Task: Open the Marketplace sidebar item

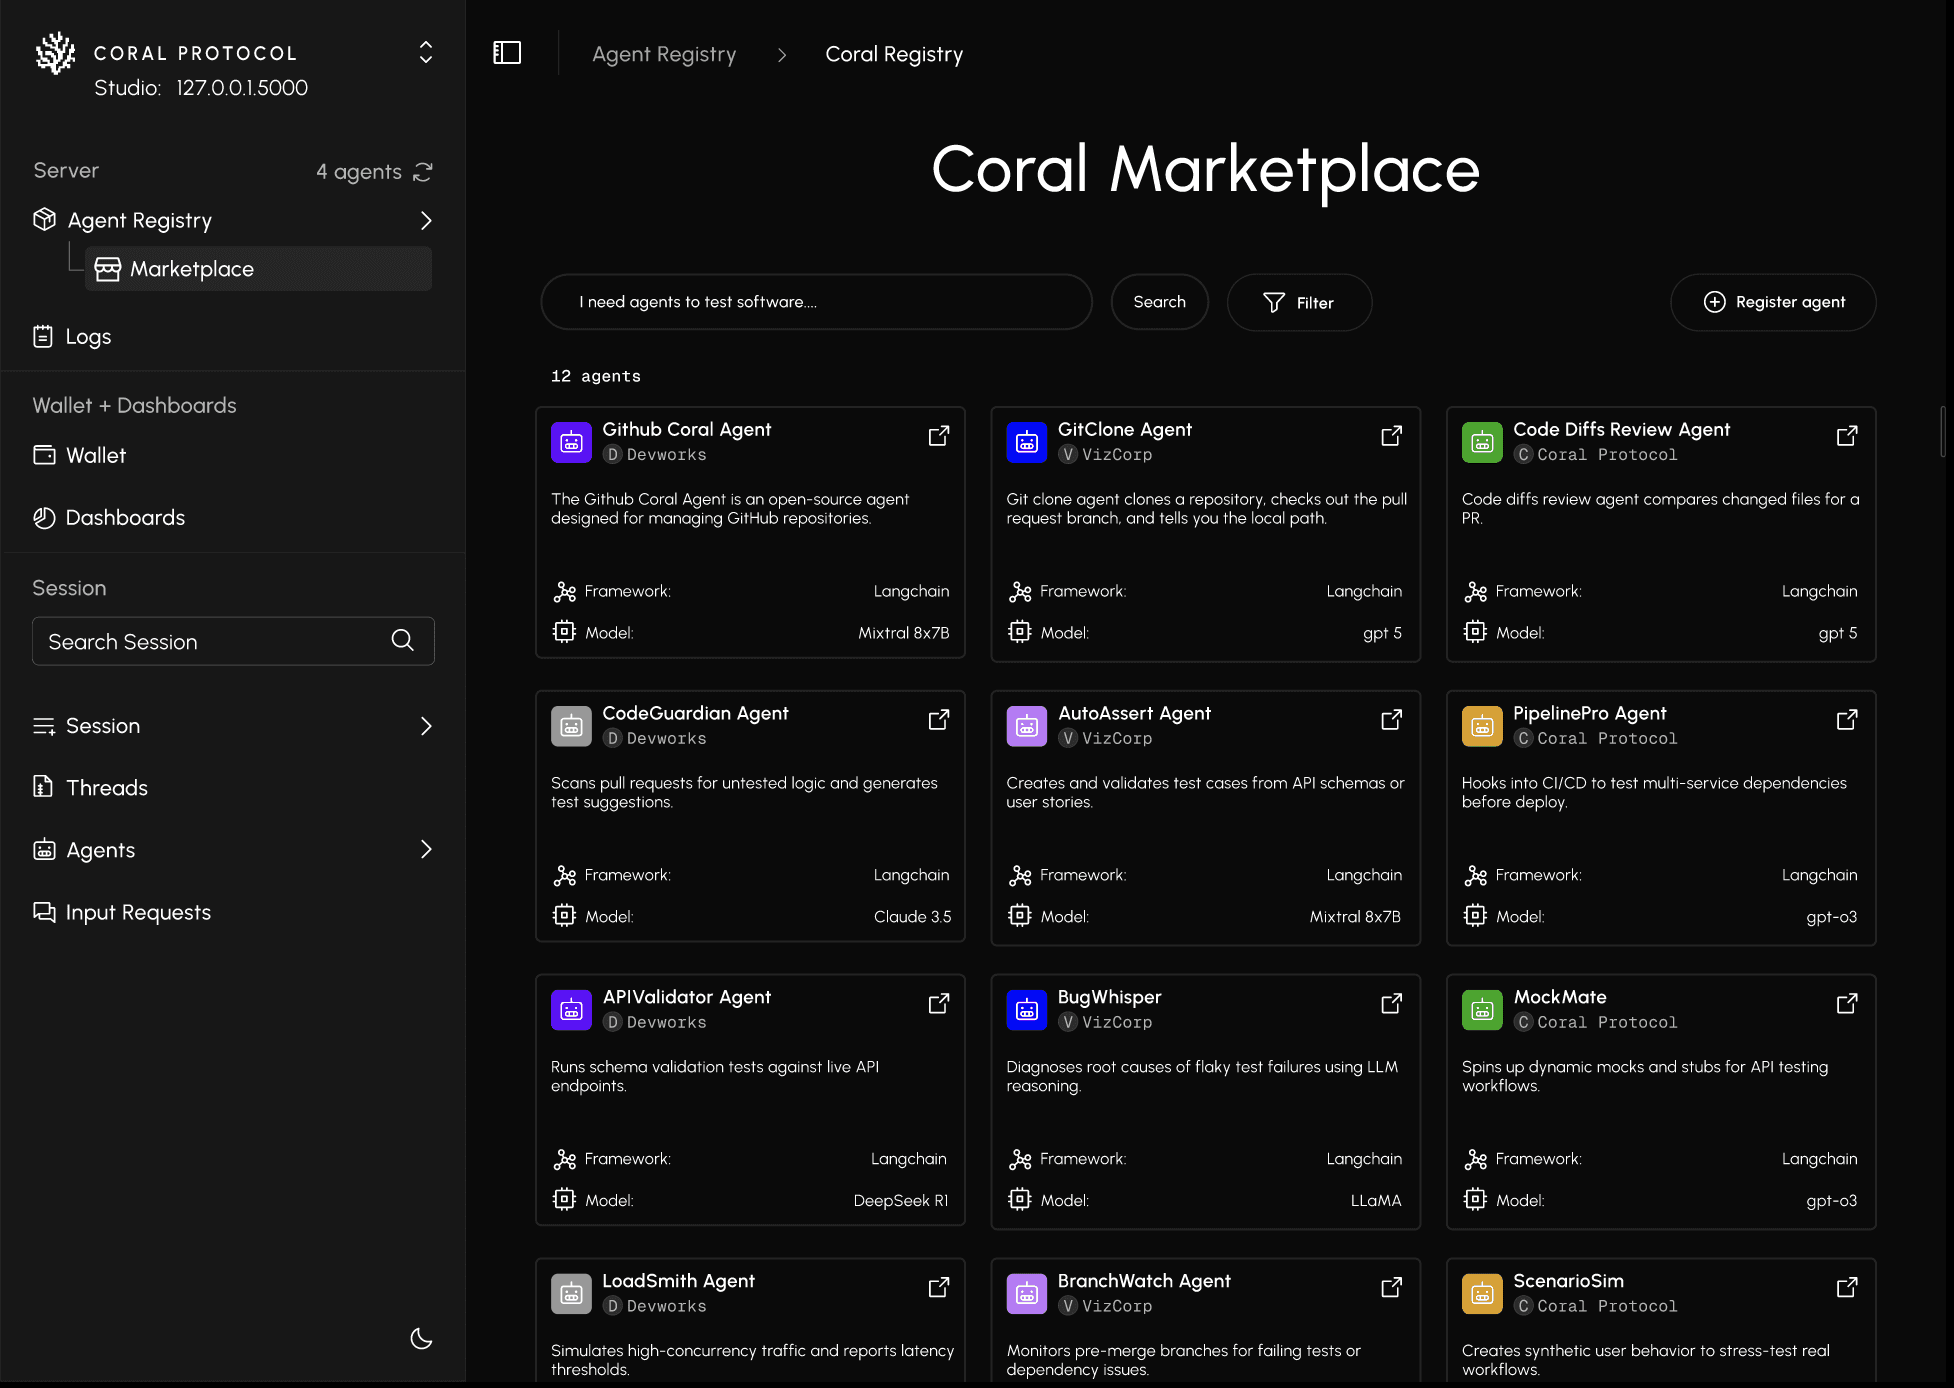Action: [x=191, y=269]
